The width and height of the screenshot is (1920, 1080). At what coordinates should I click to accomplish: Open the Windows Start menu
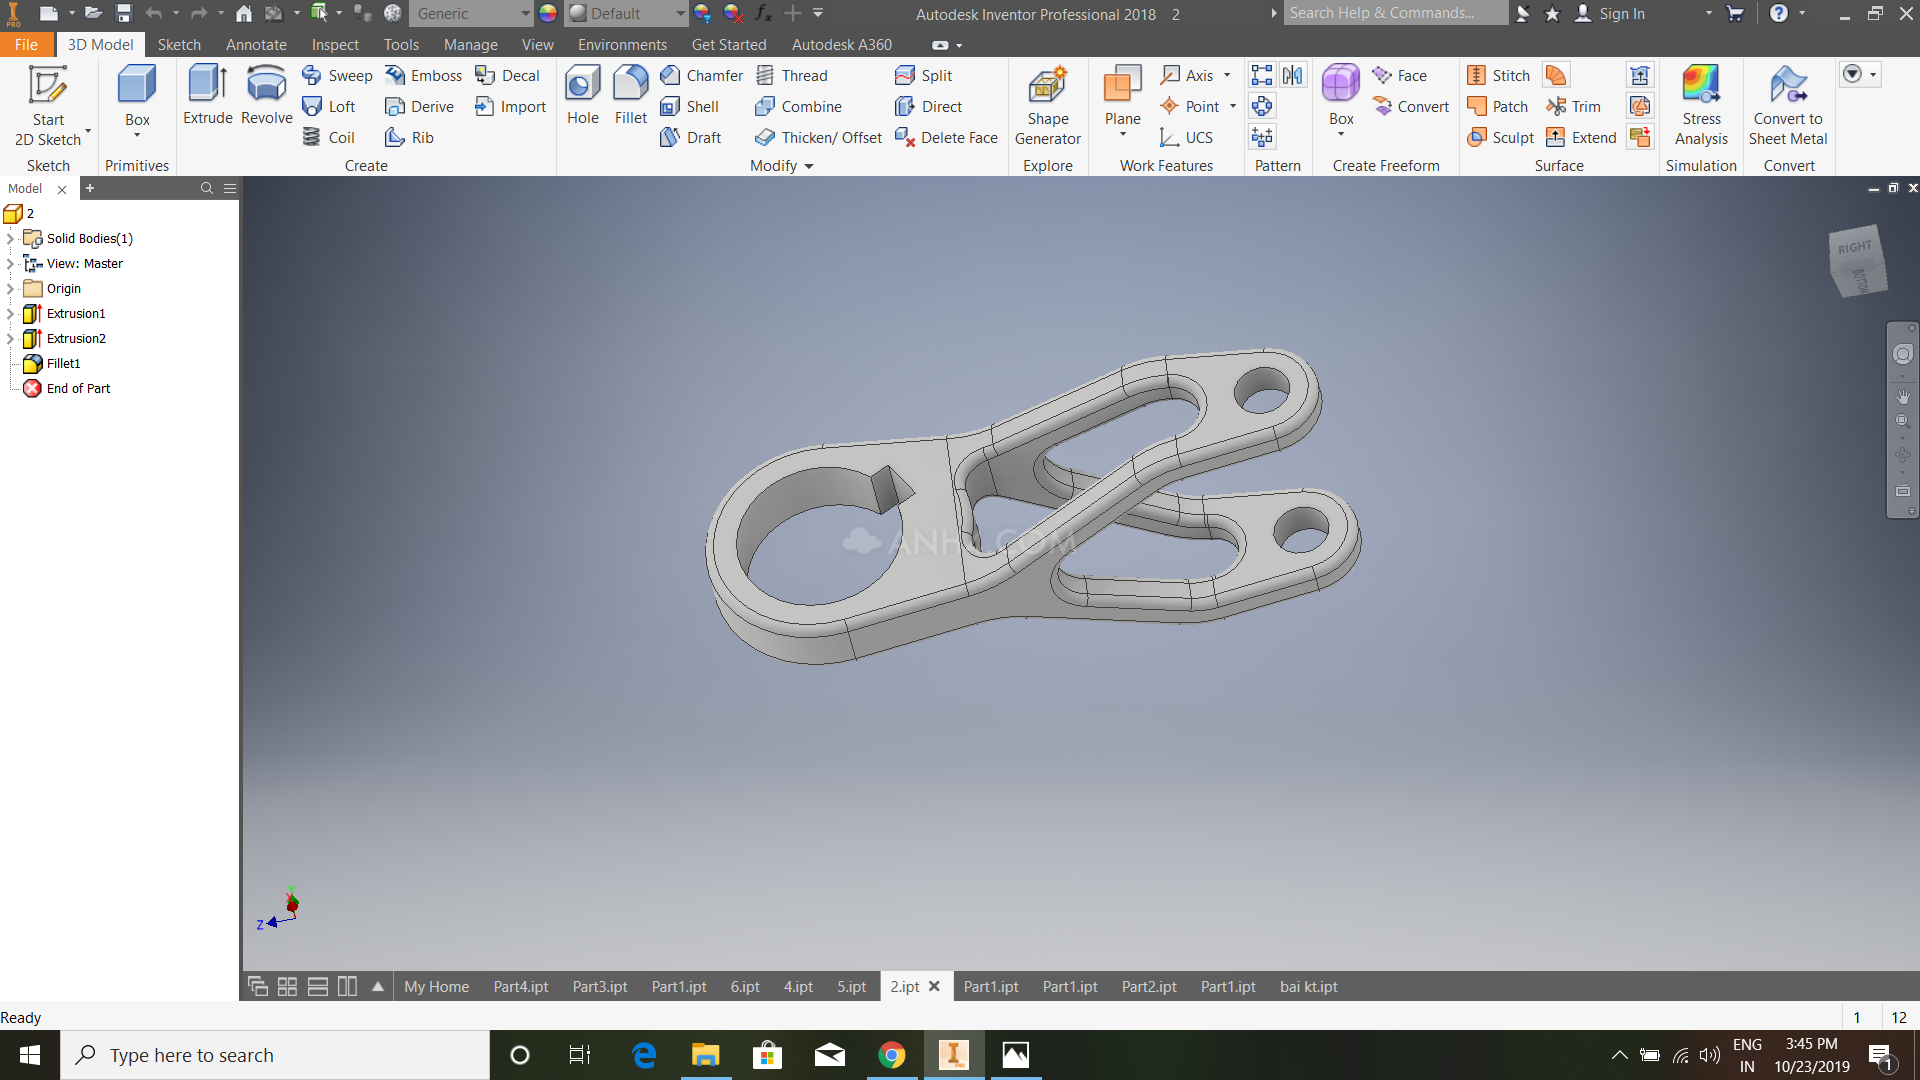pyautogui.click(x=30, y=1055)
